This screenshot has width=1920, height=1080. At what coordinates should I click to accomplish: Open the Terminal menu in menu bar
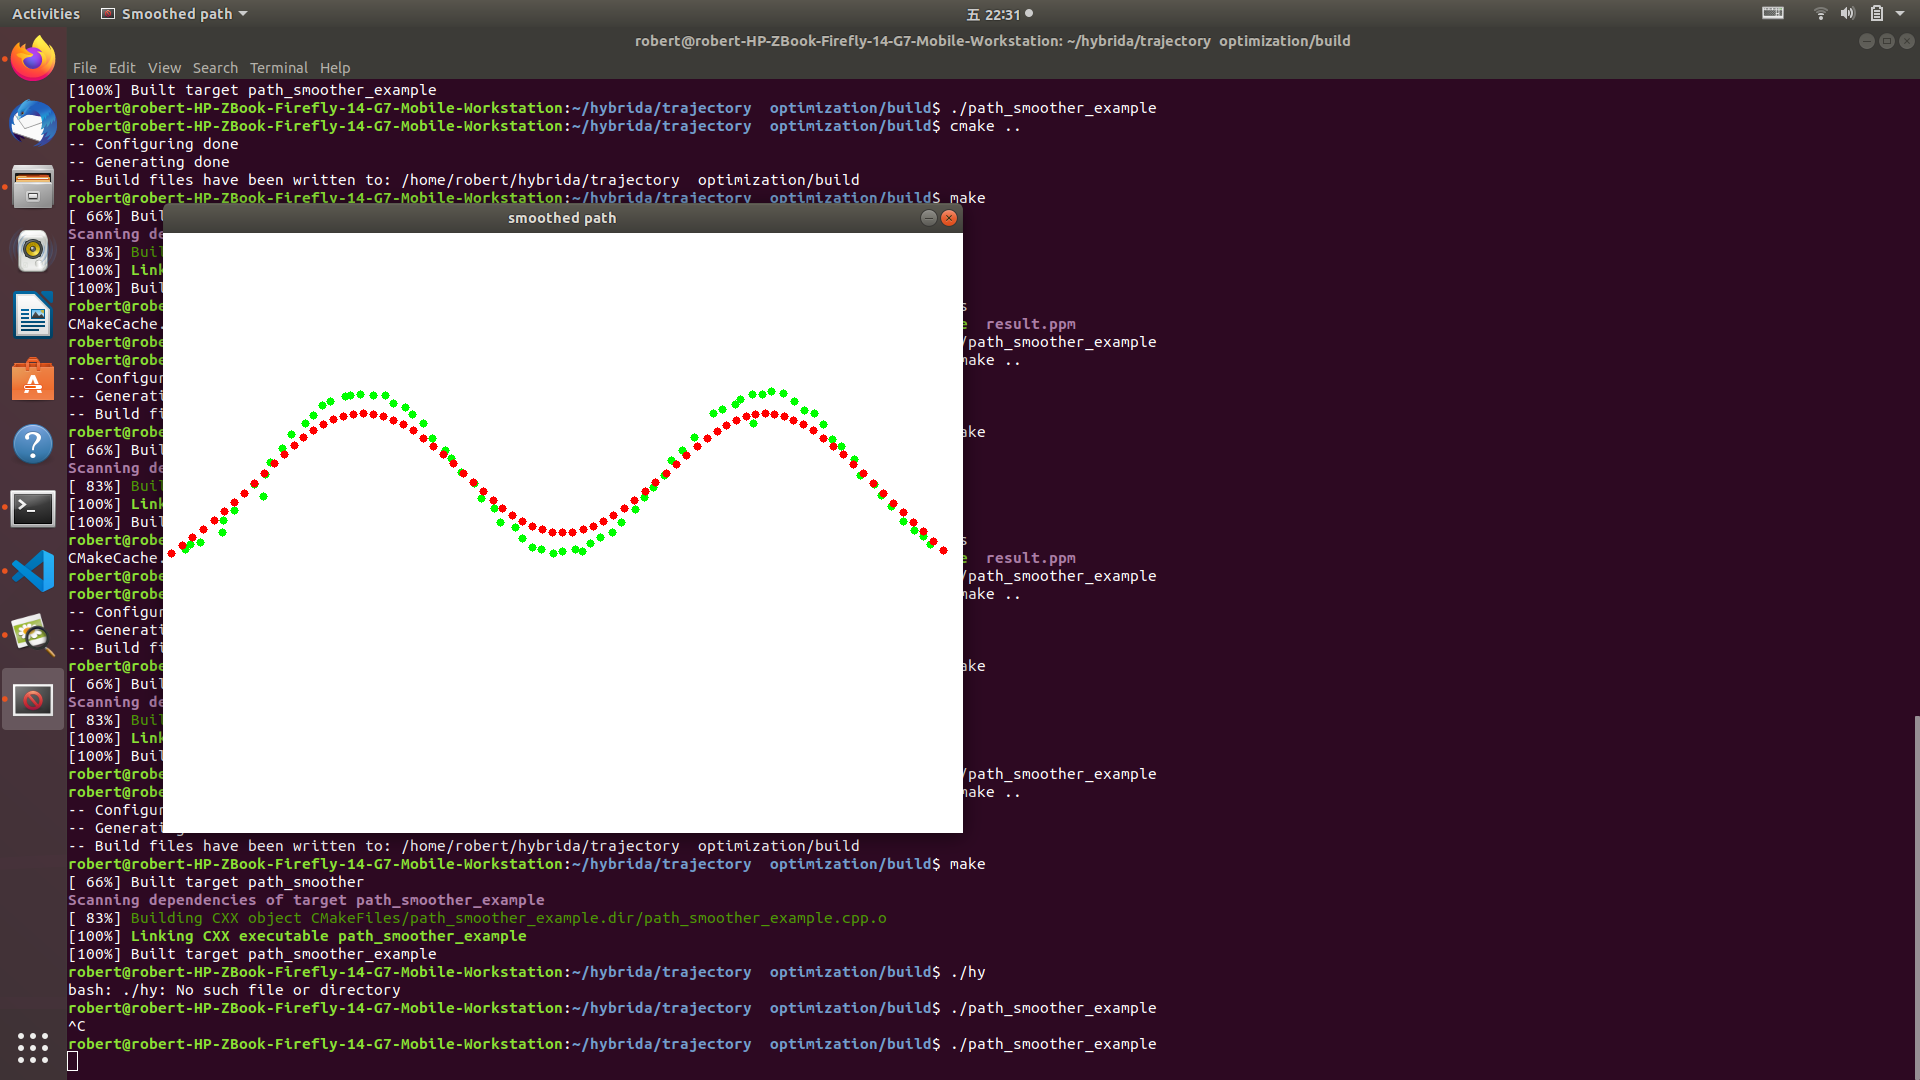coord(278,68)
